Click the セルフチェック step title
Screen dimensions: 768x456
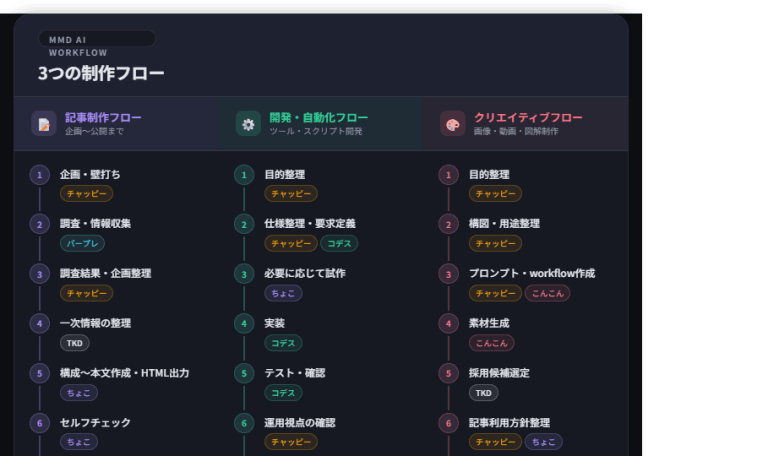(x=95, y=423)
